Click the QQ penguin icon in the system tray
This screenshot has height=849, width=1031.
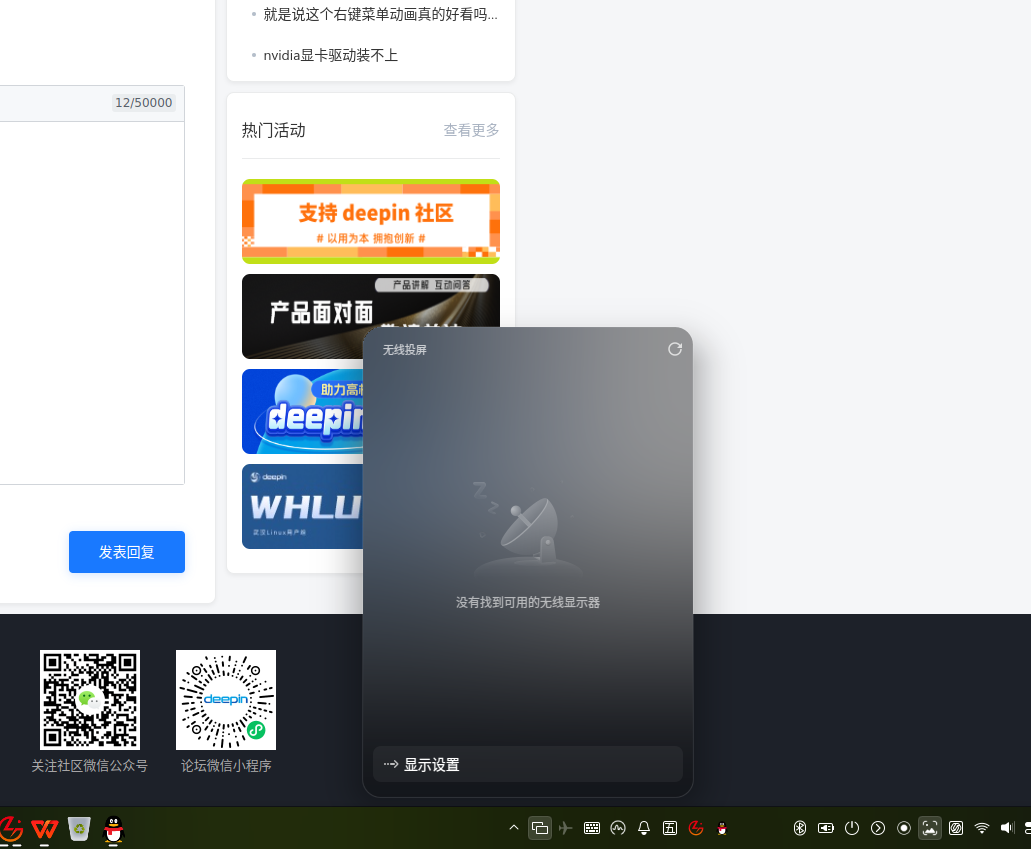point(722,828)
